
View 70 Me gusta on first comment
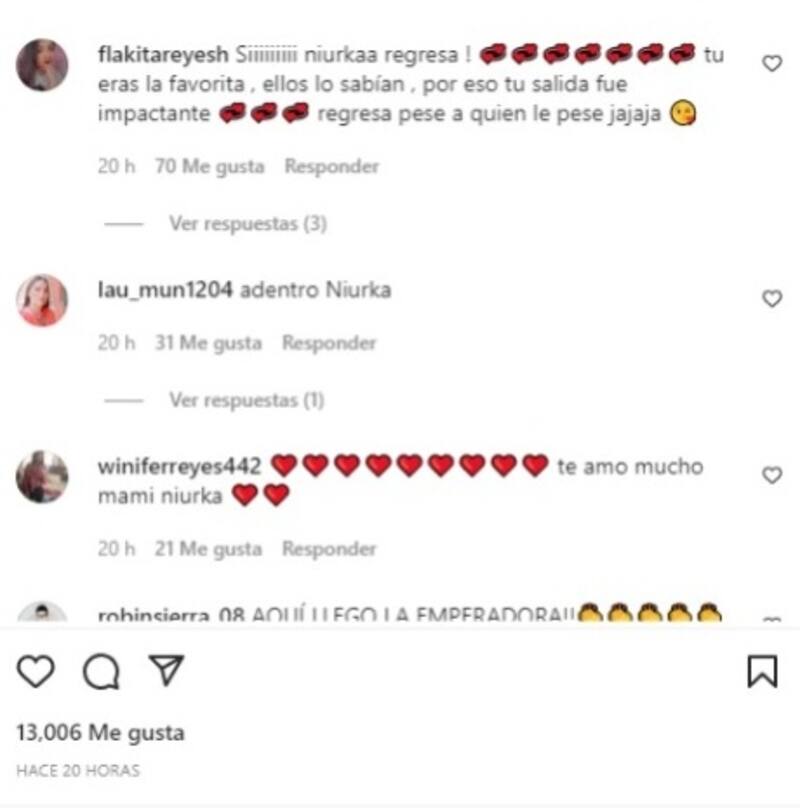(x=210, y=166)
